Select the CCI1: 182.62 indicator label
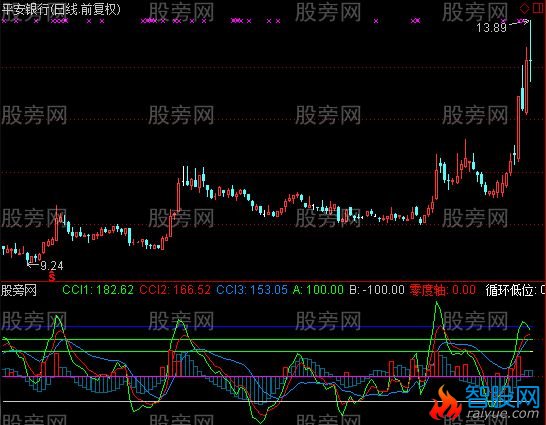 (98, 290)
